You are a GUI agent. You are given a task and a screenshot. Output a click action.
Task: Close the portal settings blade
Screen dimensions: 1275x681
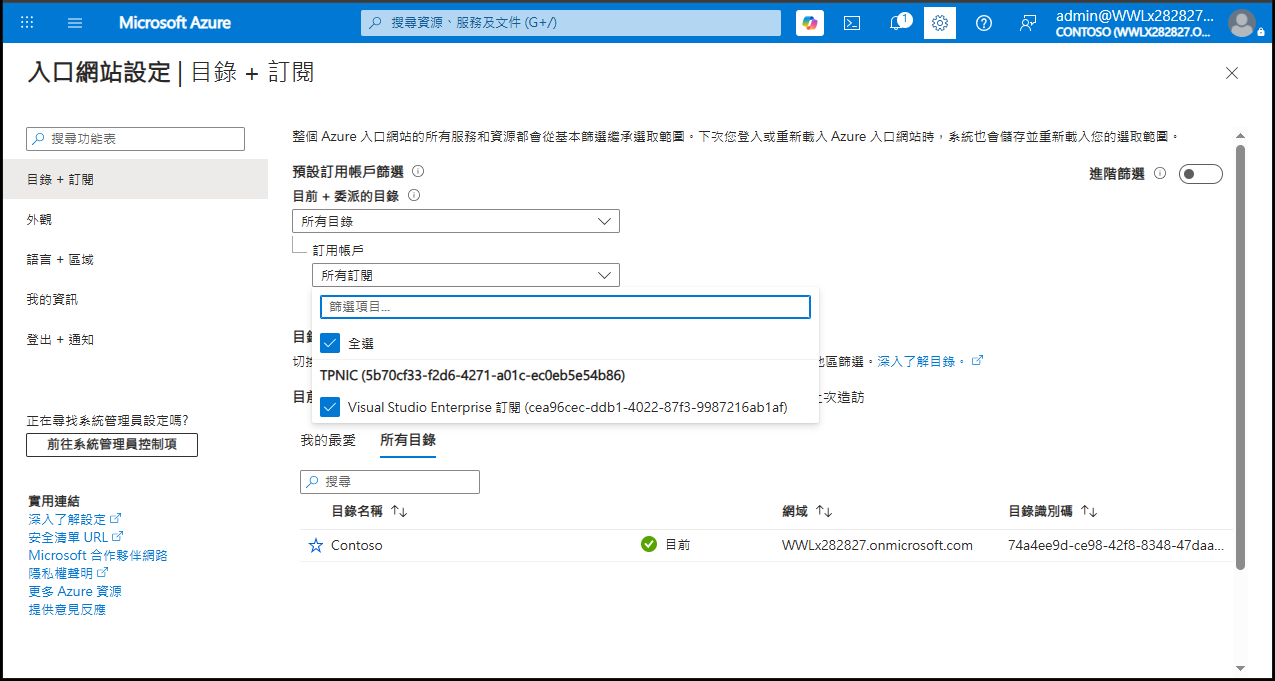[x=1232, y=73]
